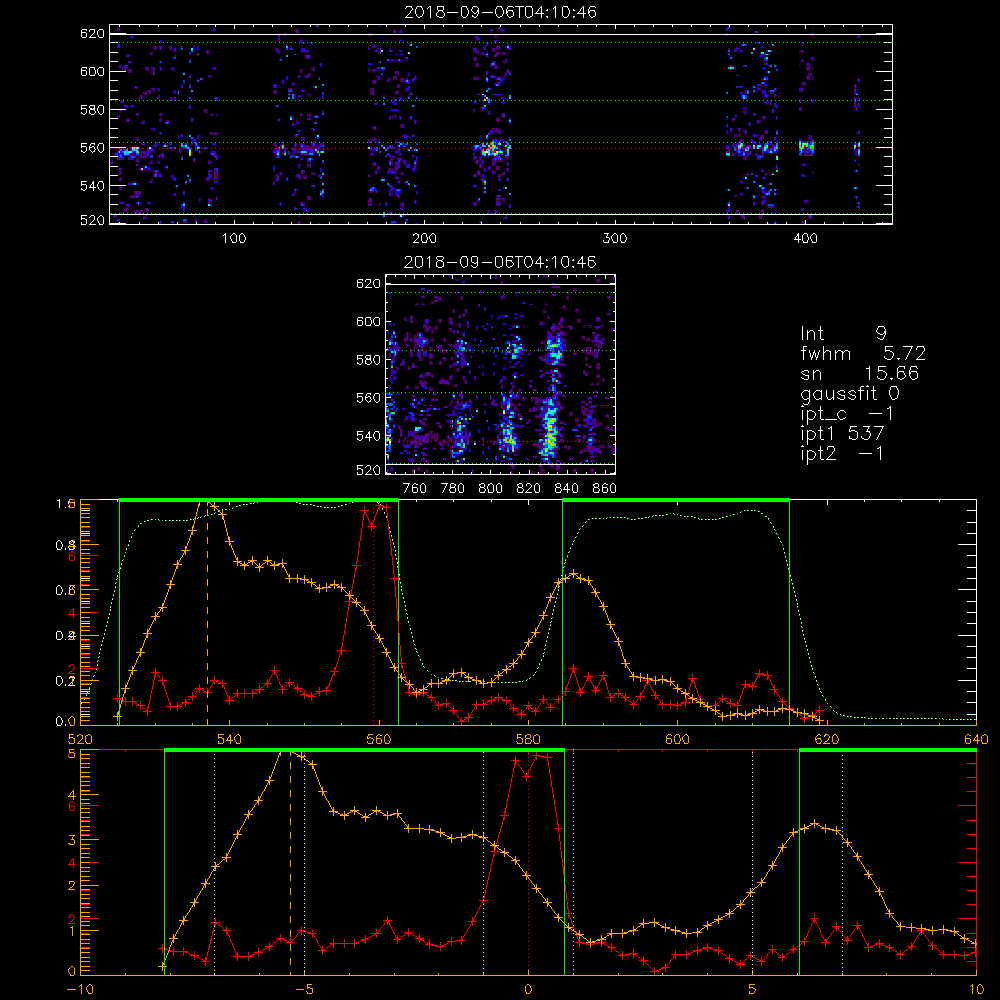1000x1000 pixels.
Task: Click x-axis label 560 on profile plot
Action: click(379, 740)
